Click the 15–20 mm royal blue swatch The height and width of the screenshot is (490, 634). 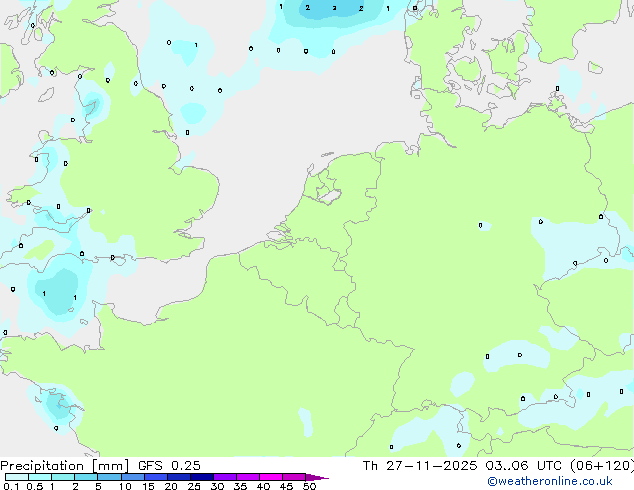(x=156, y=477)
